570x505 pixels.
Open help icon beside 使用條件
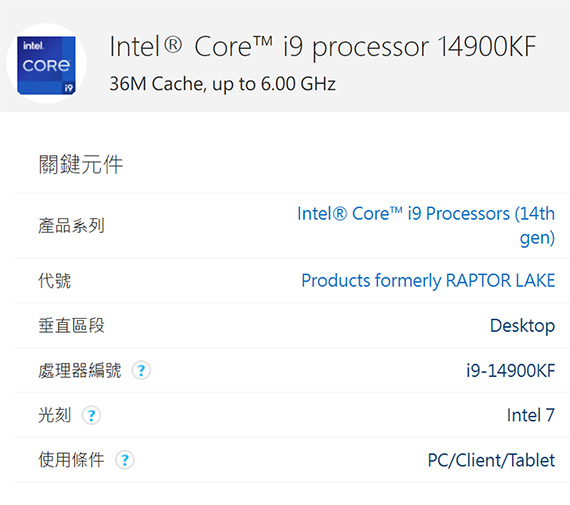tap(125, 460)
